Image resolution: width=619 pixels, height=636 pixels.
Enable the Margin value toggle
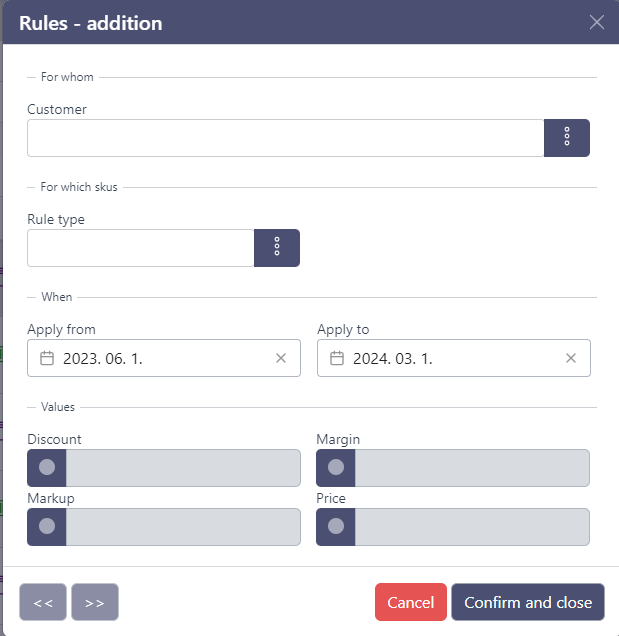(336, 467)
